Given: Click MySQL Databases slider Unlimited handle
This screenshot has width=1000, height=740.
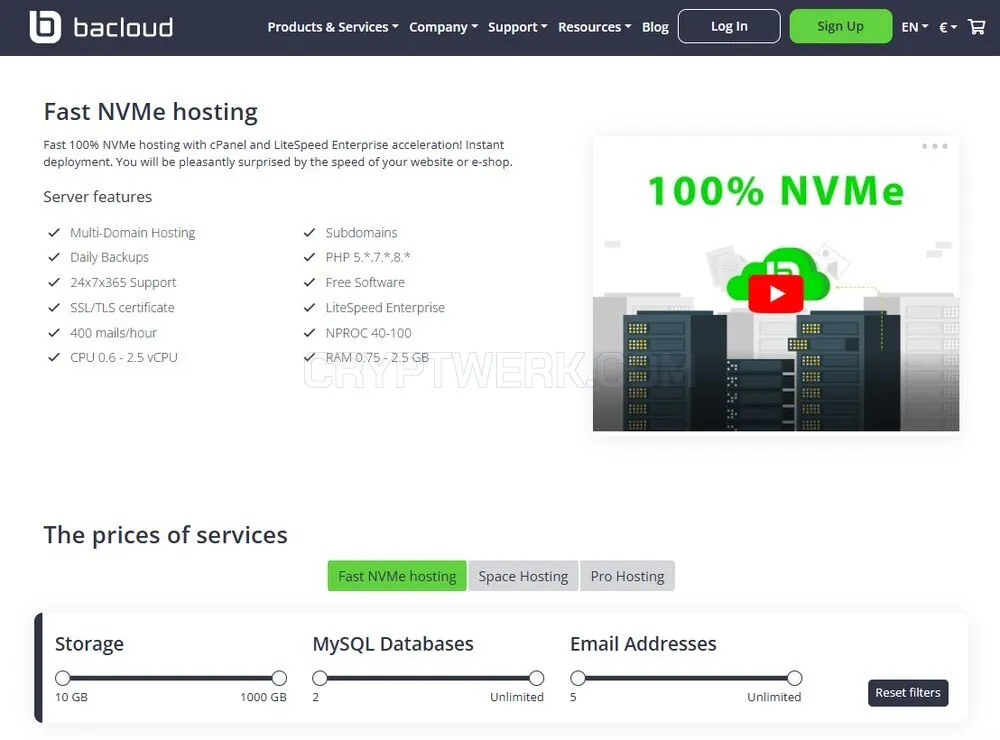Looking at the screenshot, I should (x=536, y=677).
